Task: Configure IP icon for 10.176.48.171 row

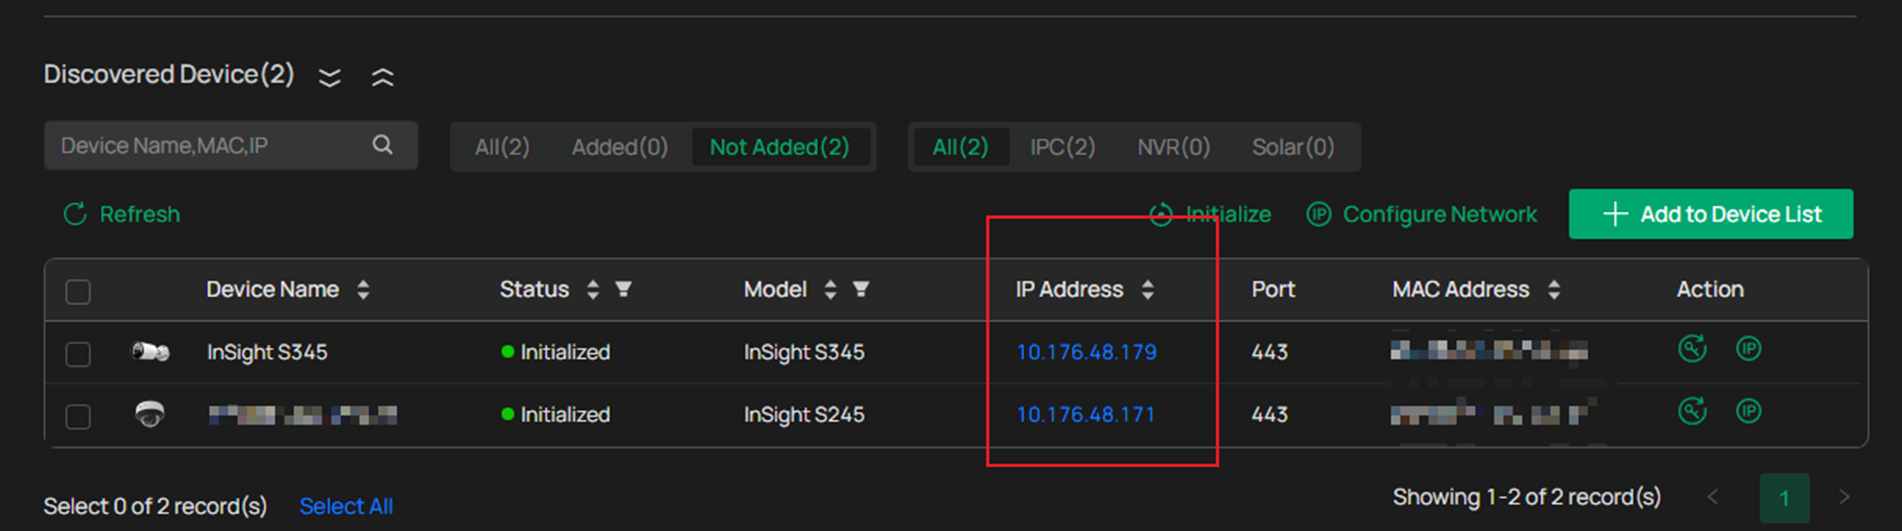Action: (1749, 411)
